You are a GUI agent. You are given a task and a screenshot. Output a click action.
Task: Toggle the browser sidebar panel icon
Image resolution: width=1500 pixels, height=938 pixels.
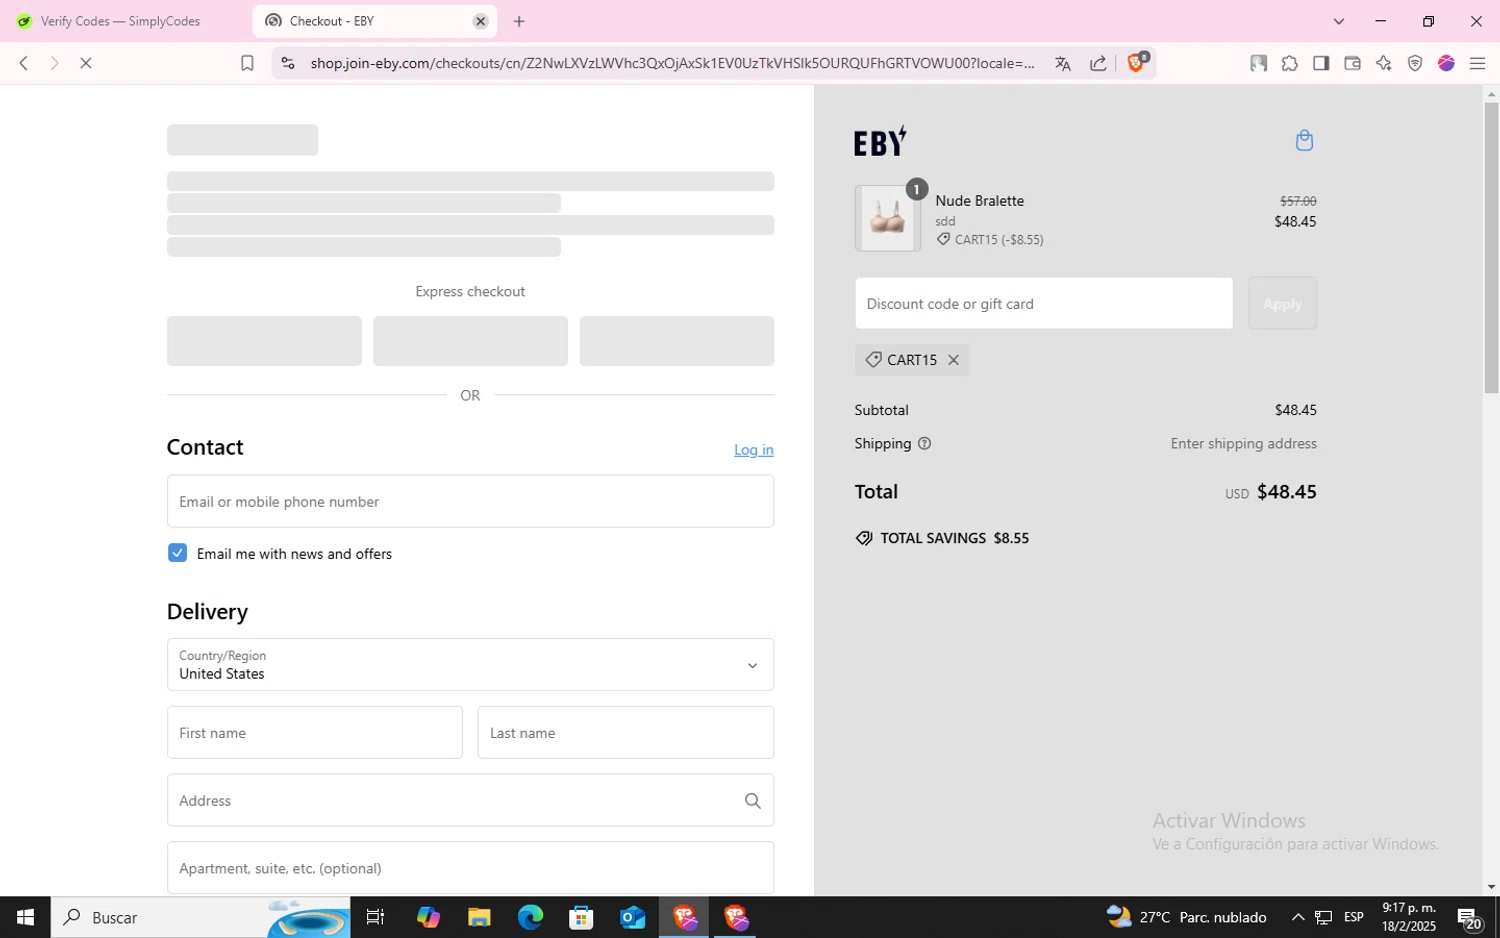point(1321,63)
